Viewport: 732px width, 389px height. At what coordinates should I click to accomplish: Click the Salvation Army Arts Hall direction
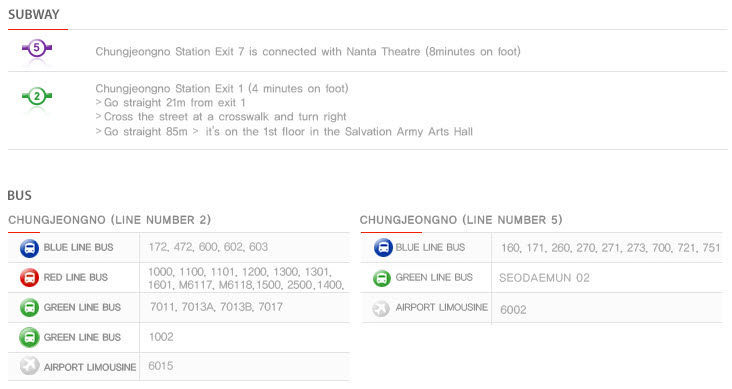(x=284, y=132)
